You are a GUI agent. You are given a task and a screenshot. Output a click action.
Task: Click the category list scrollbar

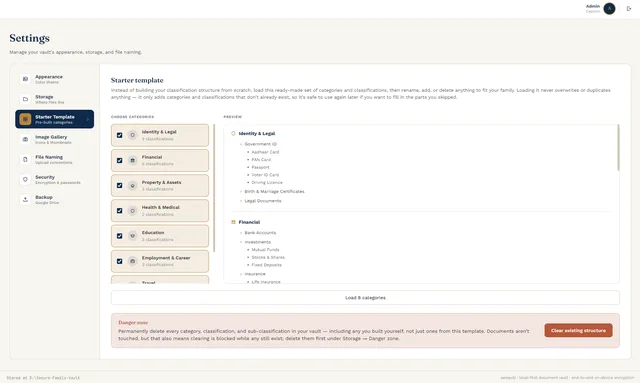pos(214,188)
